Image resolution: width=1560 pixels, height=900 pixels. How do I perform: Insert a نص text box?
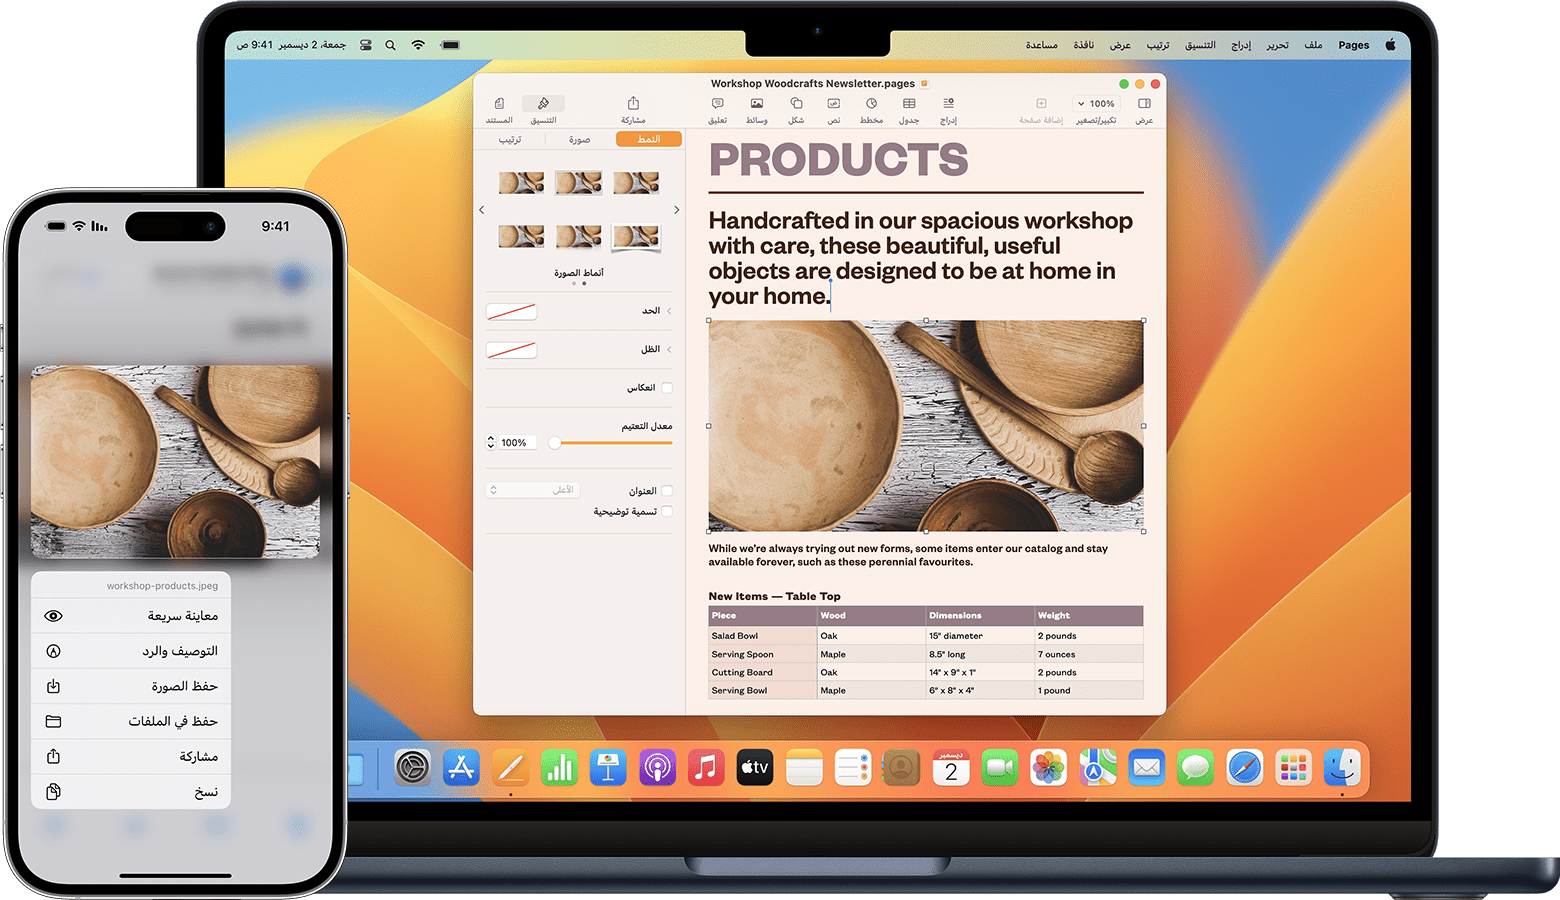[833, 110]
